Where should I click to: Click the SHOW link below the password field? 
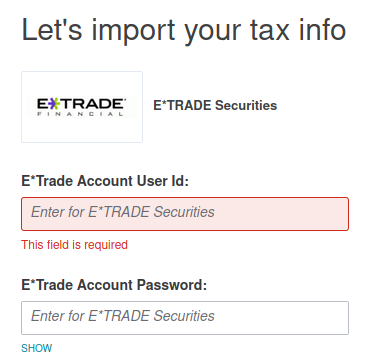pyautogui.click(x=37, y=348)
